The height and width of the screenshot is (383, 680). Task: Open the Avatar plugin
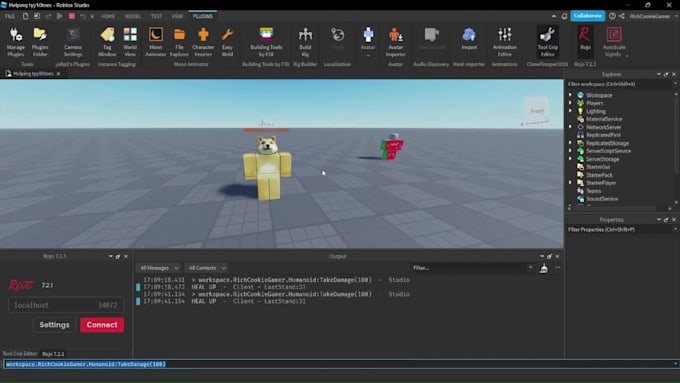[x=368, y=41]
